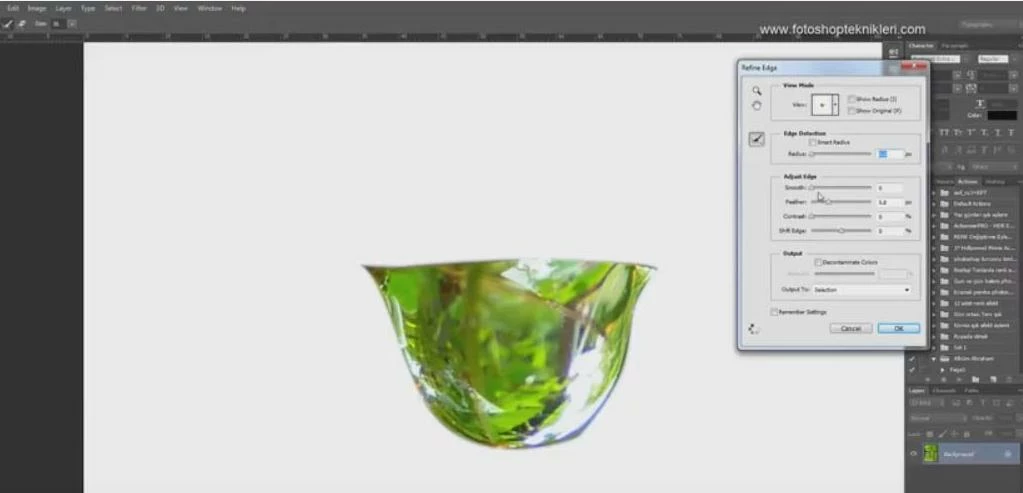
Task: Click the create new action icon
Action: 992,380
